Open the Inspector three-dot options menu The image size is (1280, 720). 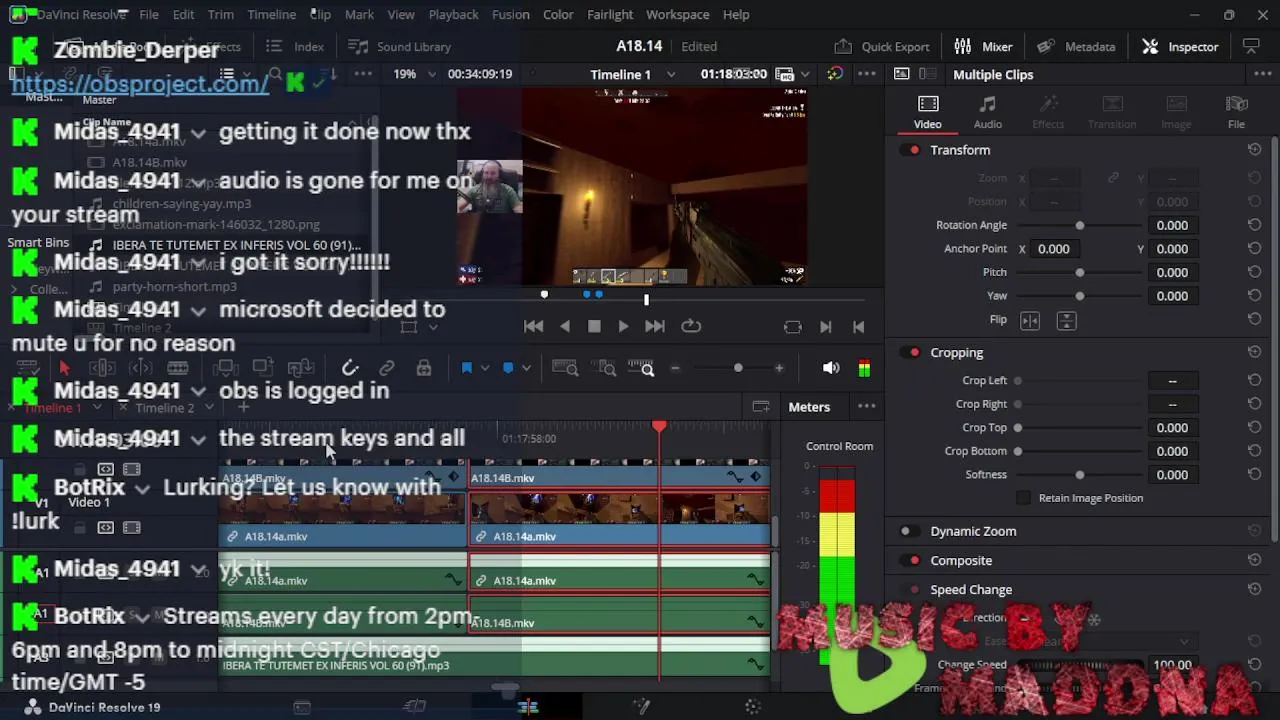click(1261, 75)
